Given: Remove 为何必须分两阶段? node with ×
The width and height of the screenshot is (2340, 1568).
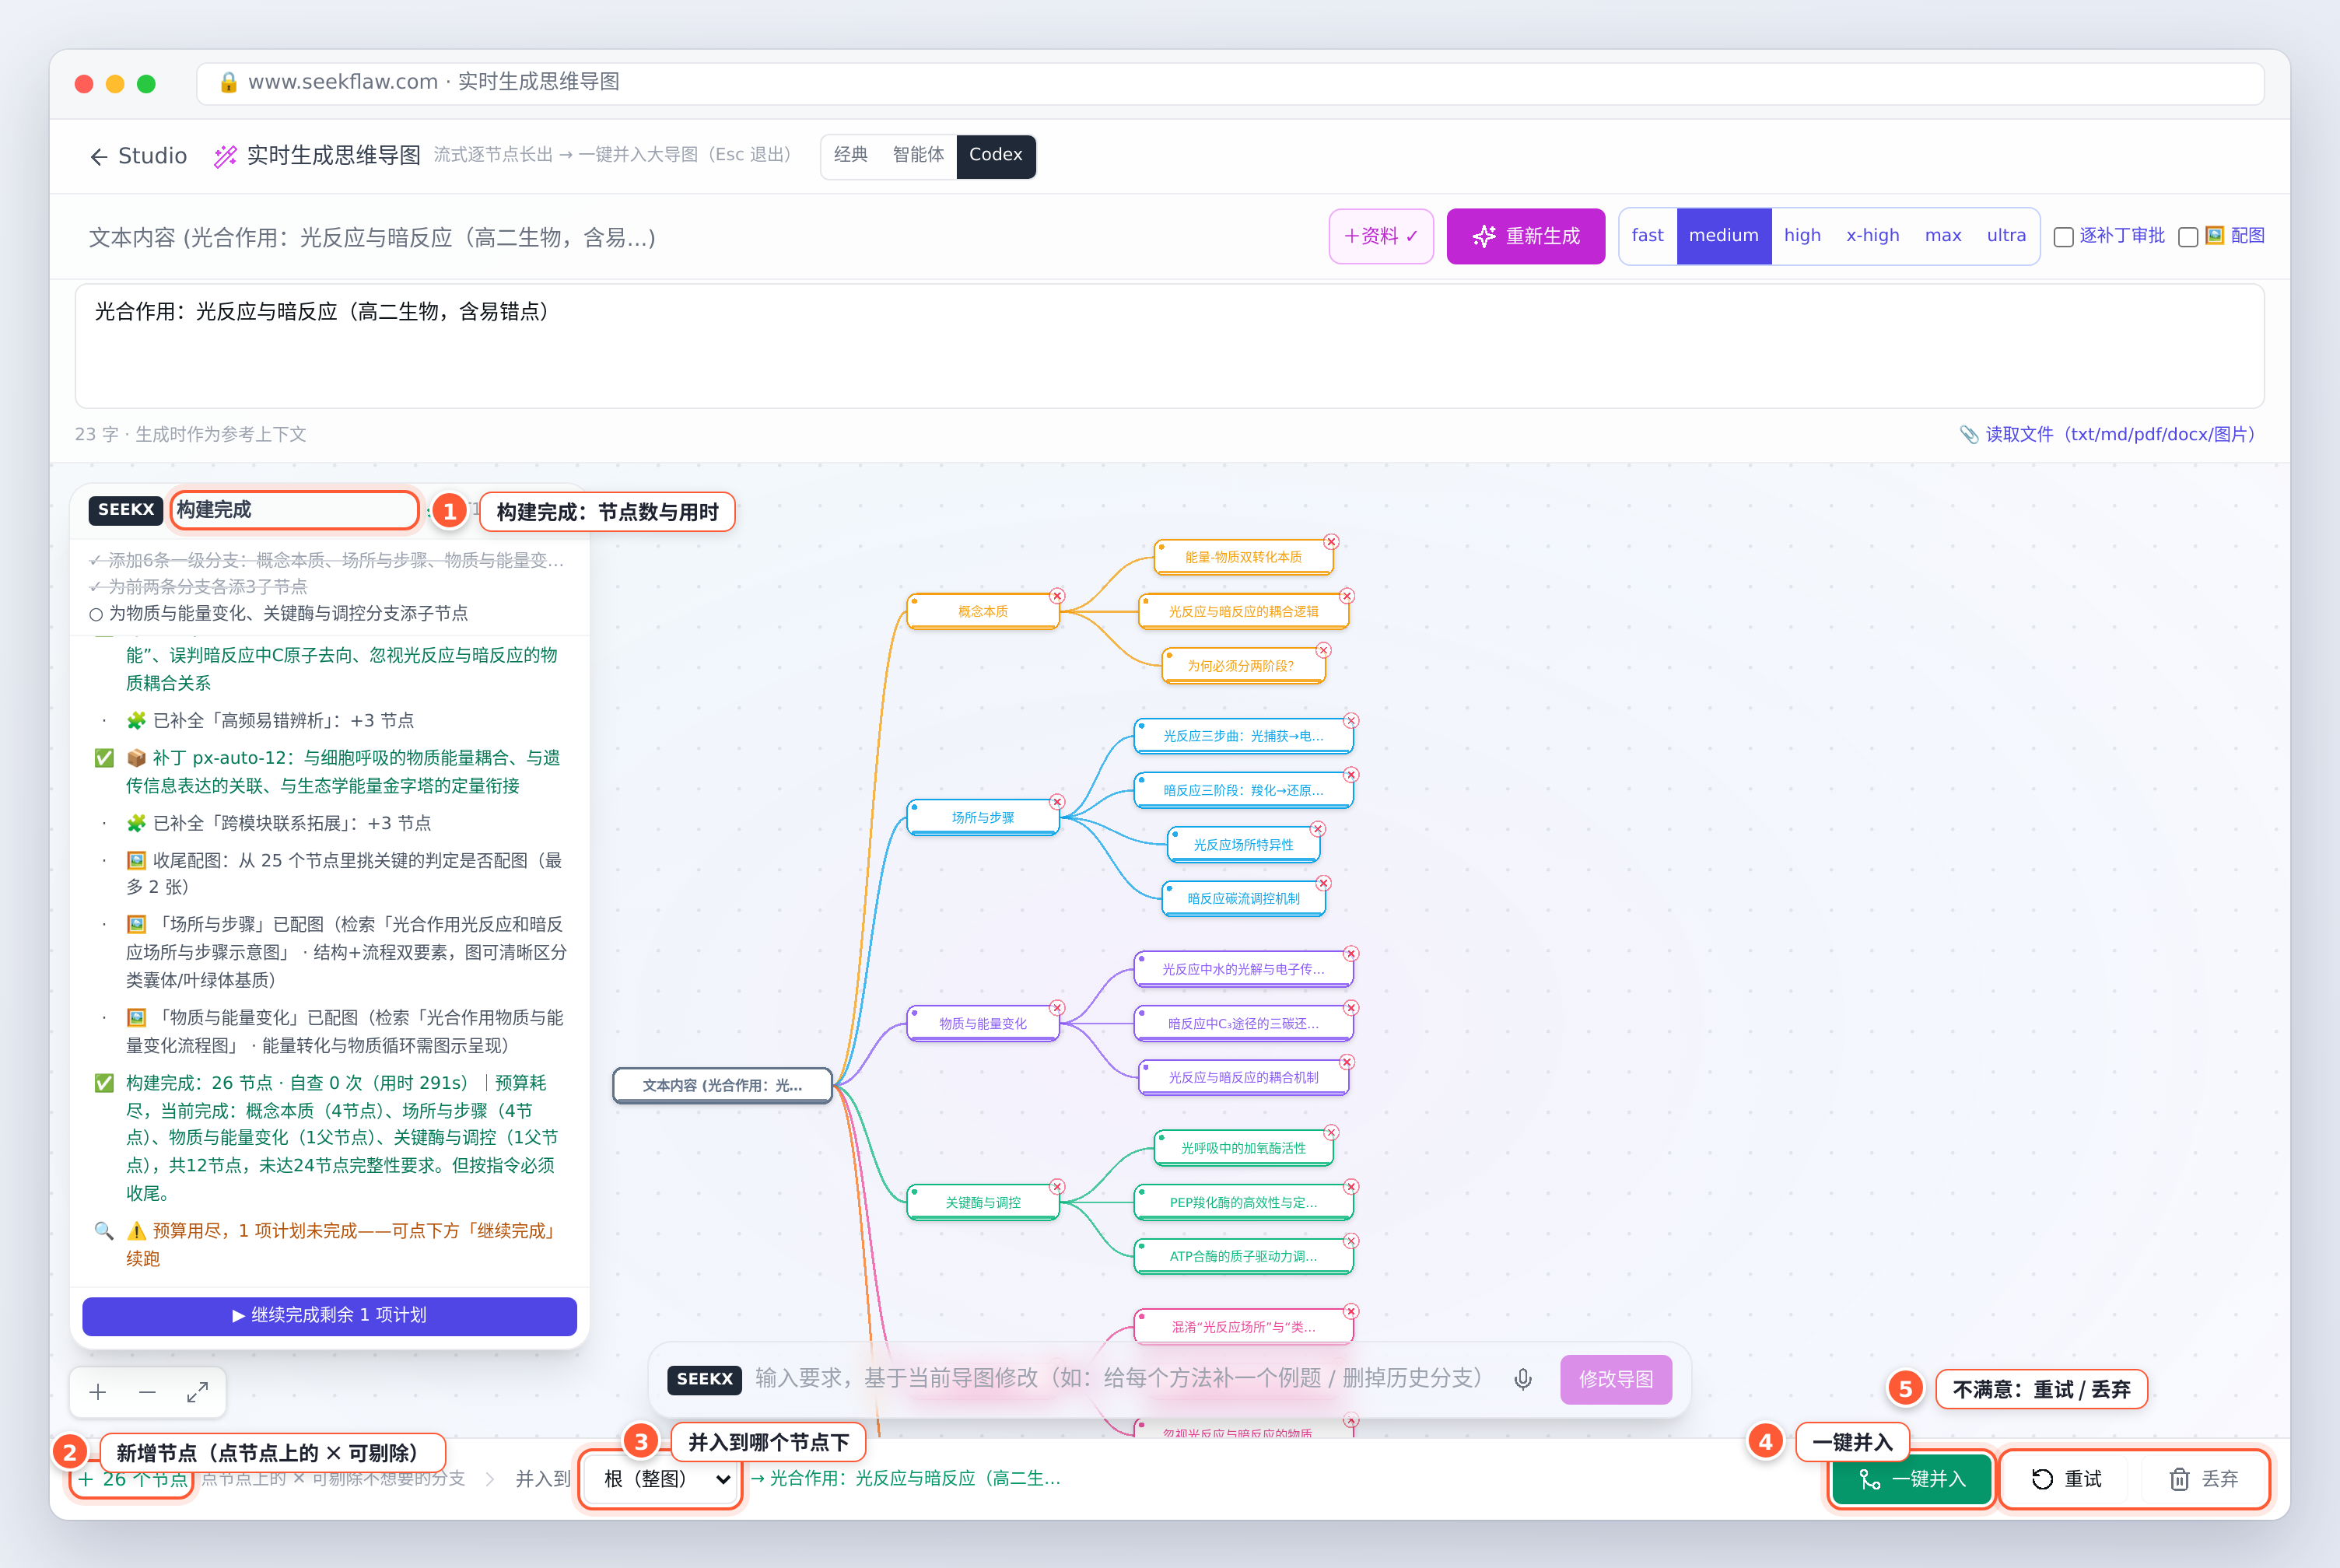Looking at the screenshot, I should coord(1323,650).
